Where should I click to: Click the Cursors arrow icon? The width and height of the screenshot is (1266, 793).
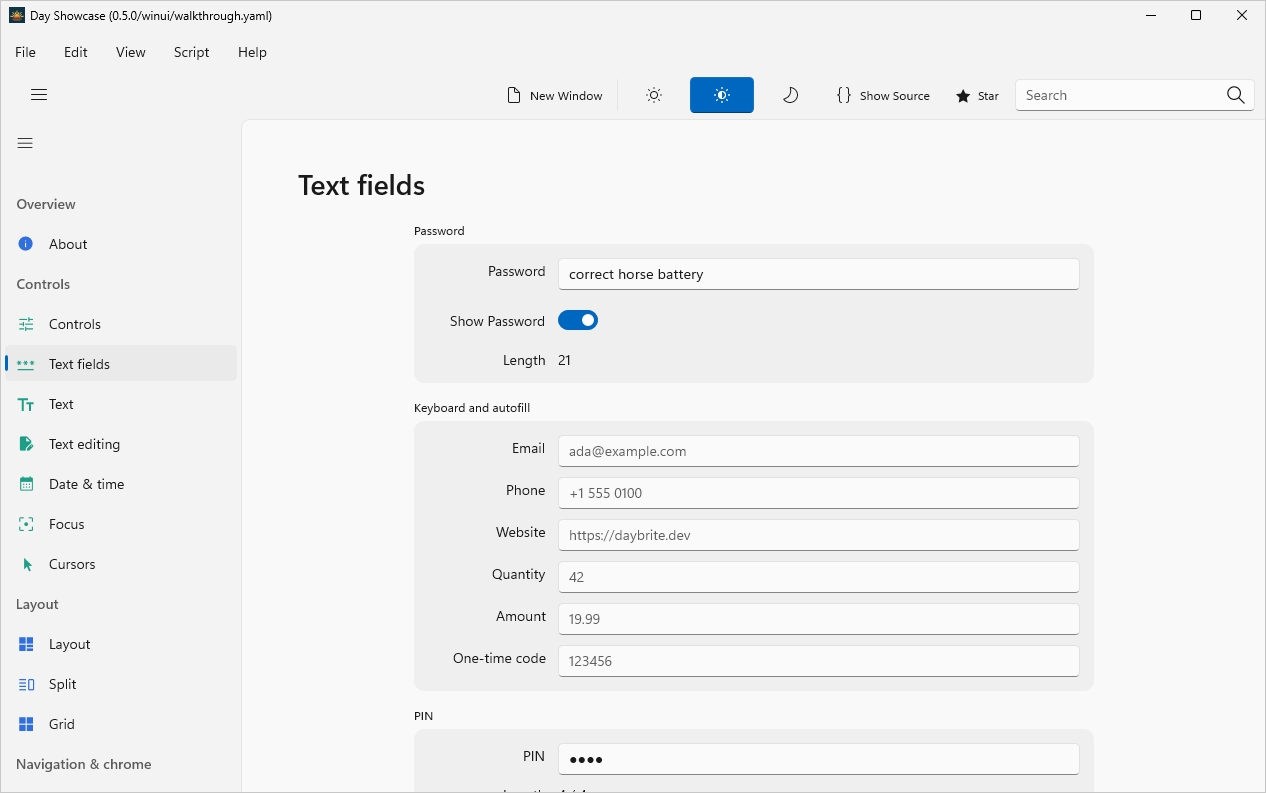[28, 564]
